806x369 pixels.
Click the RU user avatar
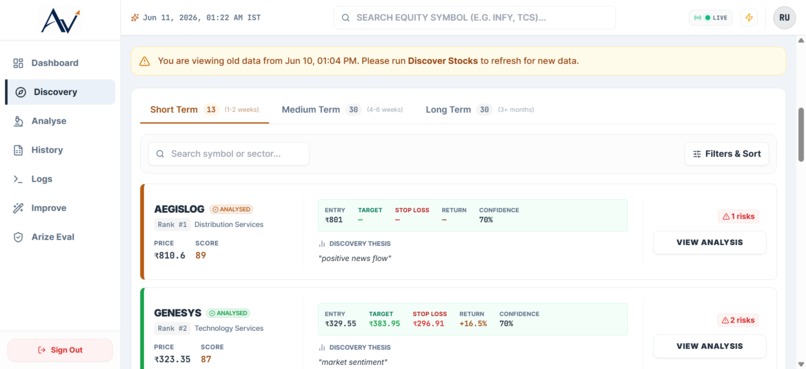tap(784, 17)
